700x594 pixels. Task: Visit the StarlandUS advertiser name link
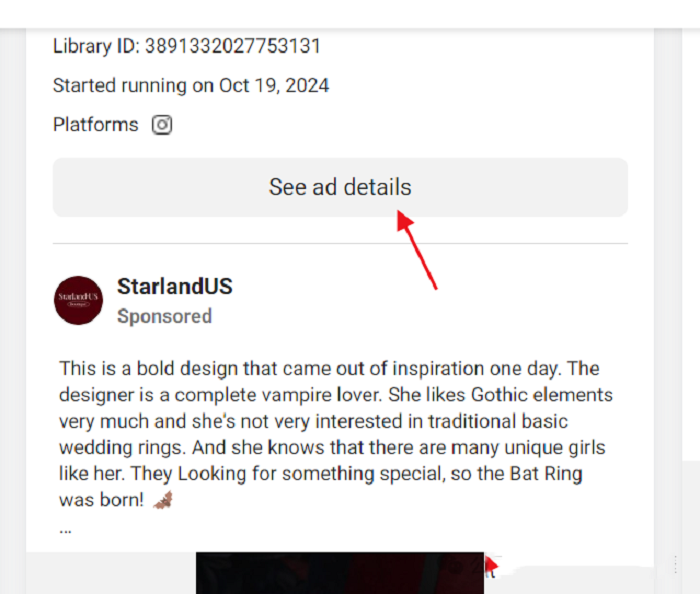(x=175, y=287)
